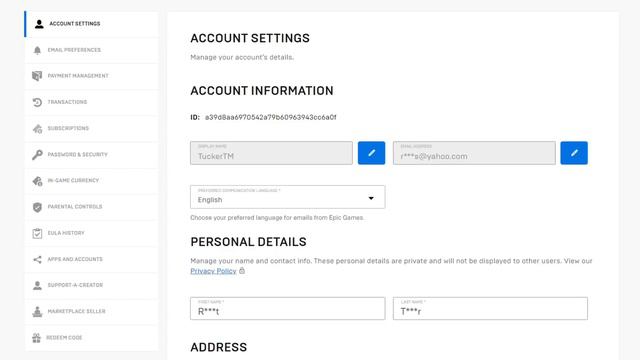Open the Account Settings menu item

(x=91, y=24)
